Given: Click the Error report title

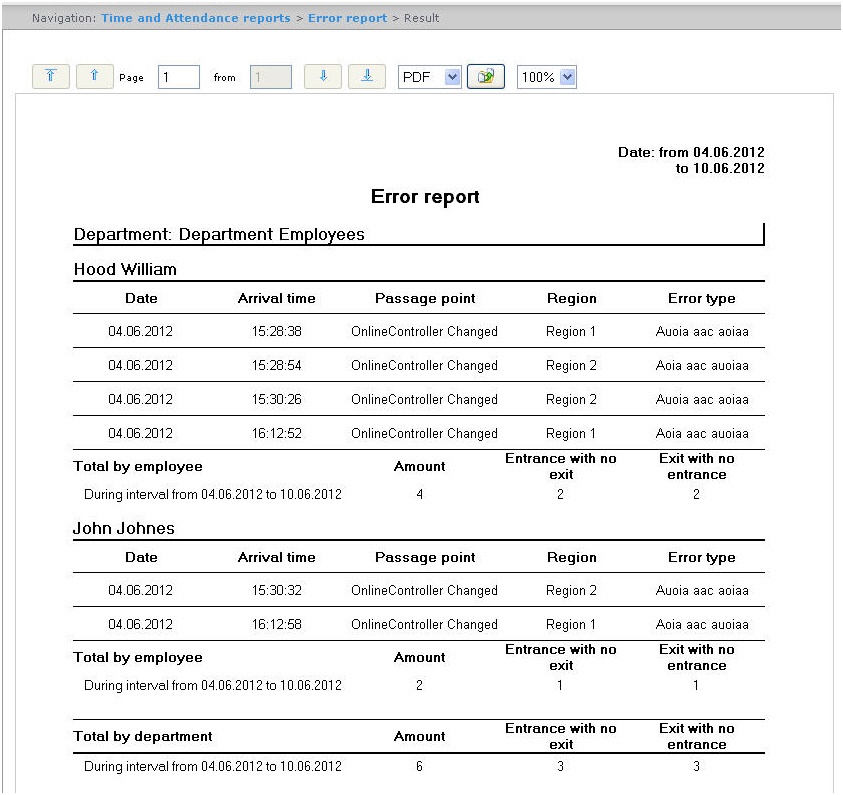Looking at the screenshot, I should tap(425, 197).
